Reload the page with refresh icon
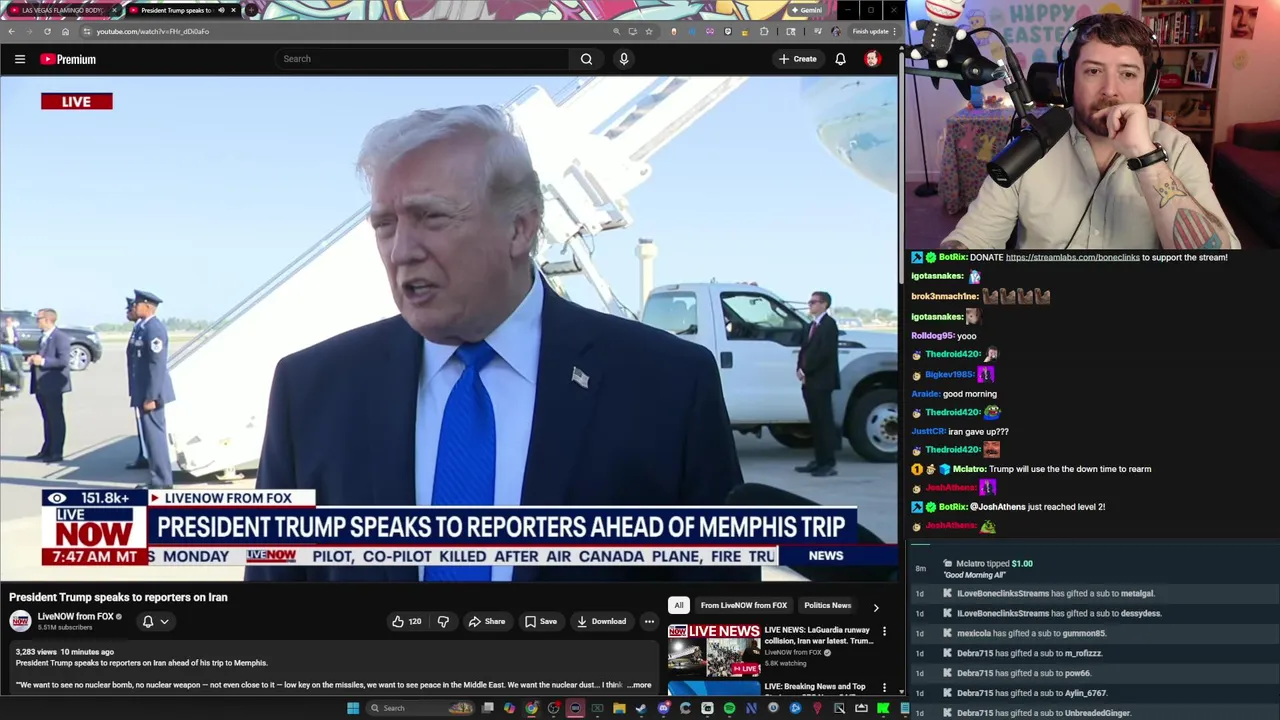Image resolution: width=1280 pixels, height=720 pixels. pyautogui.click(x=47, y=31)
